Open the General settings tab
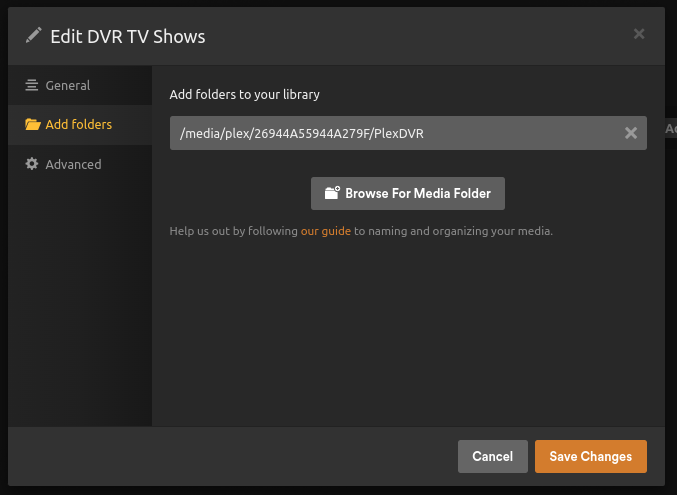 pos(80,86)
